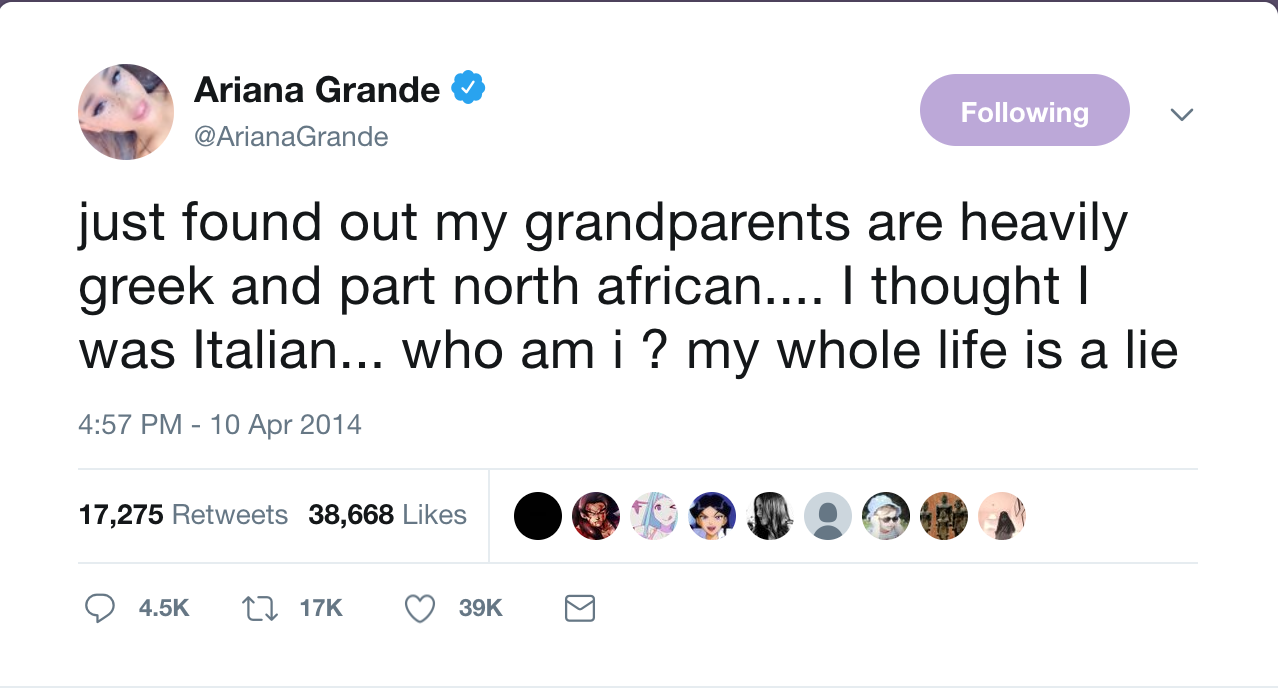Expand the tweet options chevron
Image resolution: width=1278 pixels, height=688 pixels.
[1181, 114]
